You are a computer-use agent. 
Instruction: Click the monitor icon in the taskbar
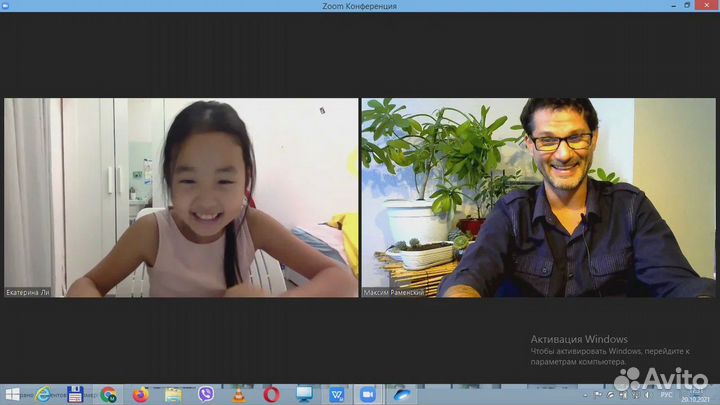click(x=304, y=394)
